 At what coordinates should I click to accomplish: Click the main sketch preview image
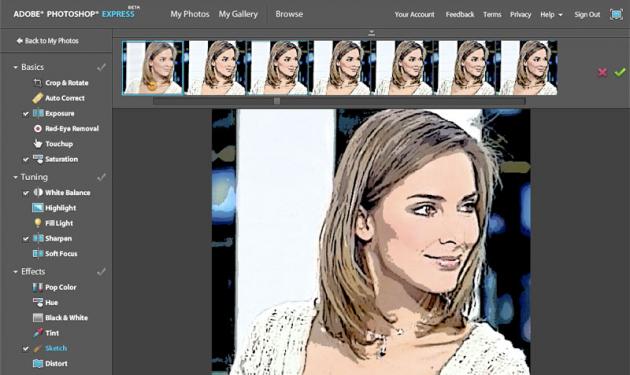point(371,242)
